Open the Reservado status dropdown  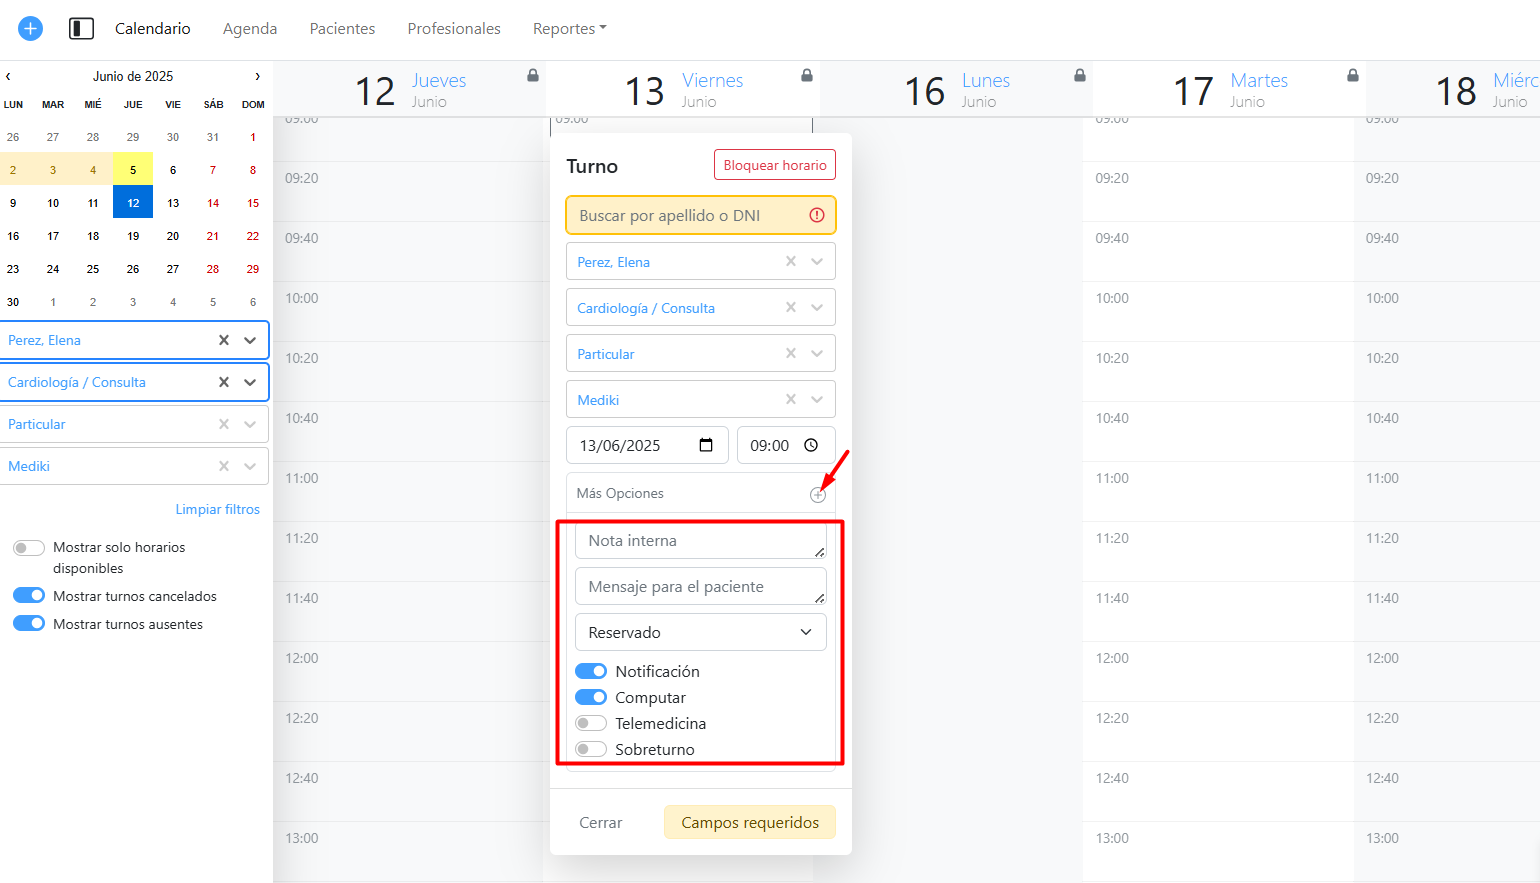pyautogui.click(x=700, y=633)
